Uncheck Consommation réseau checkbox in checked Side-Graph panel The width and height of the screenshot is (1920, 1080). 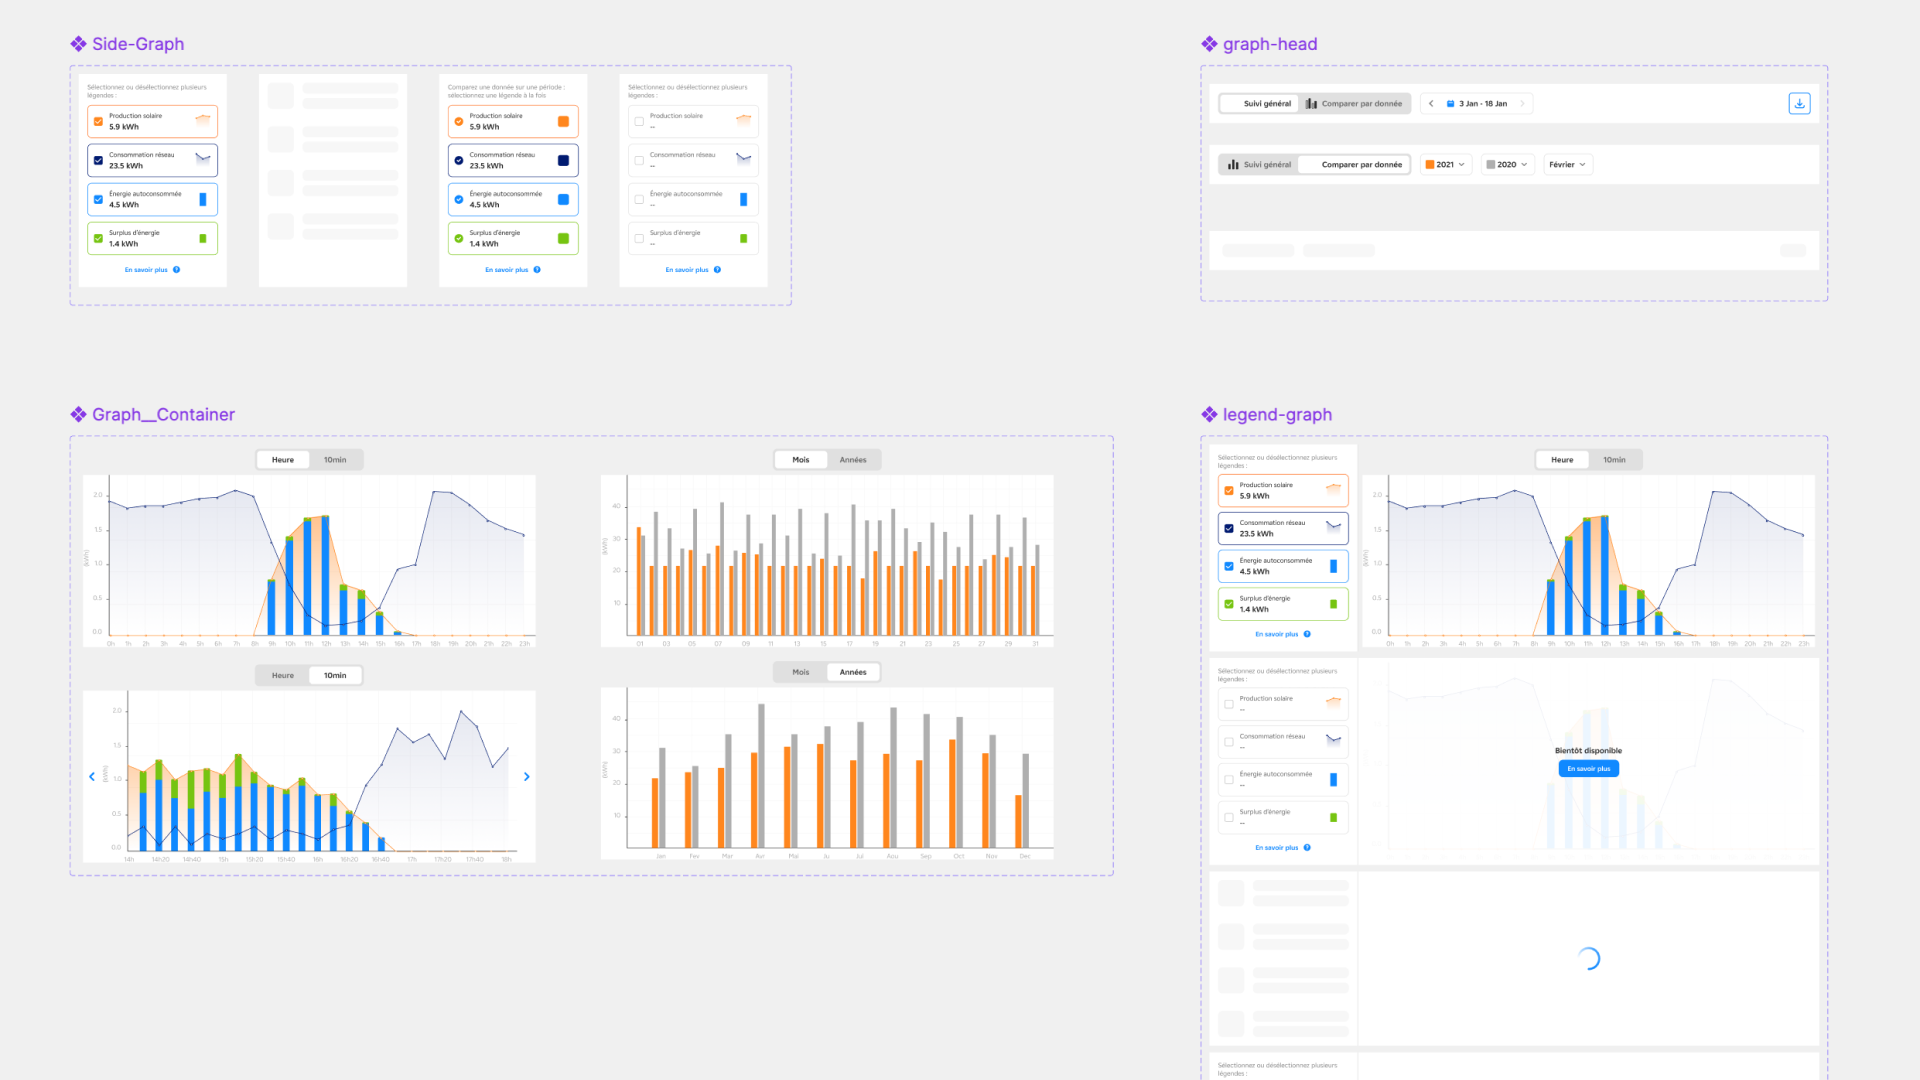click(98, 160)
